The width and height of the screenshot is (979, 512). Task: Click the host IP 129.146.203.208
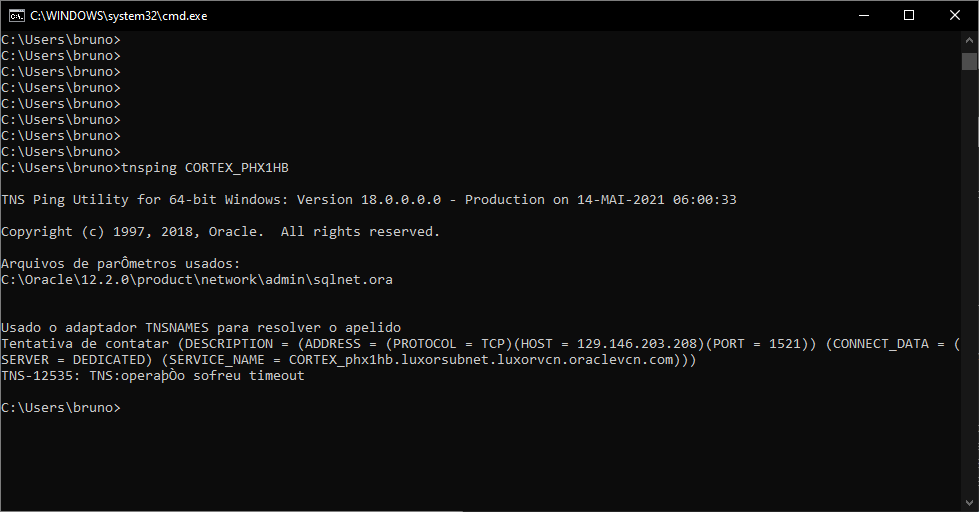pyautogui.click(x=636, y=344)
